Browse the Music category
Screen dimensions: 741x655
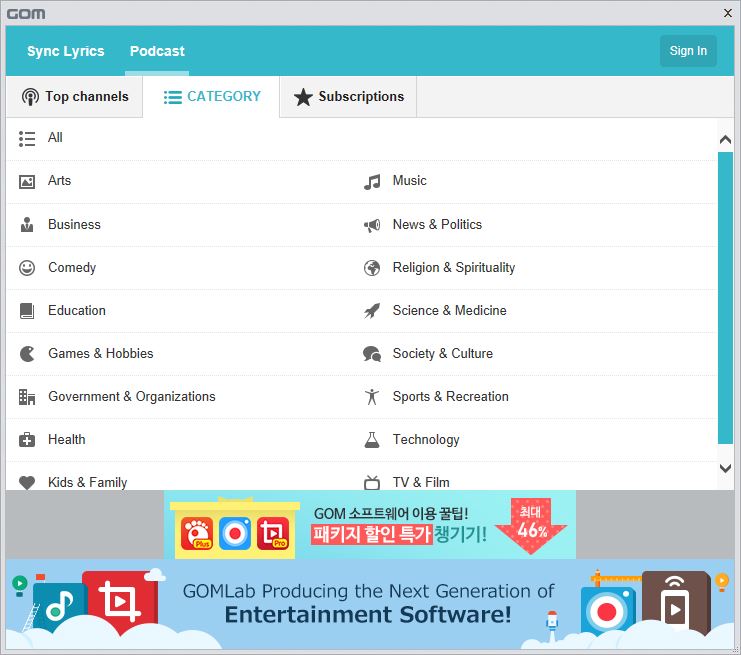click(x=410, y=181)
